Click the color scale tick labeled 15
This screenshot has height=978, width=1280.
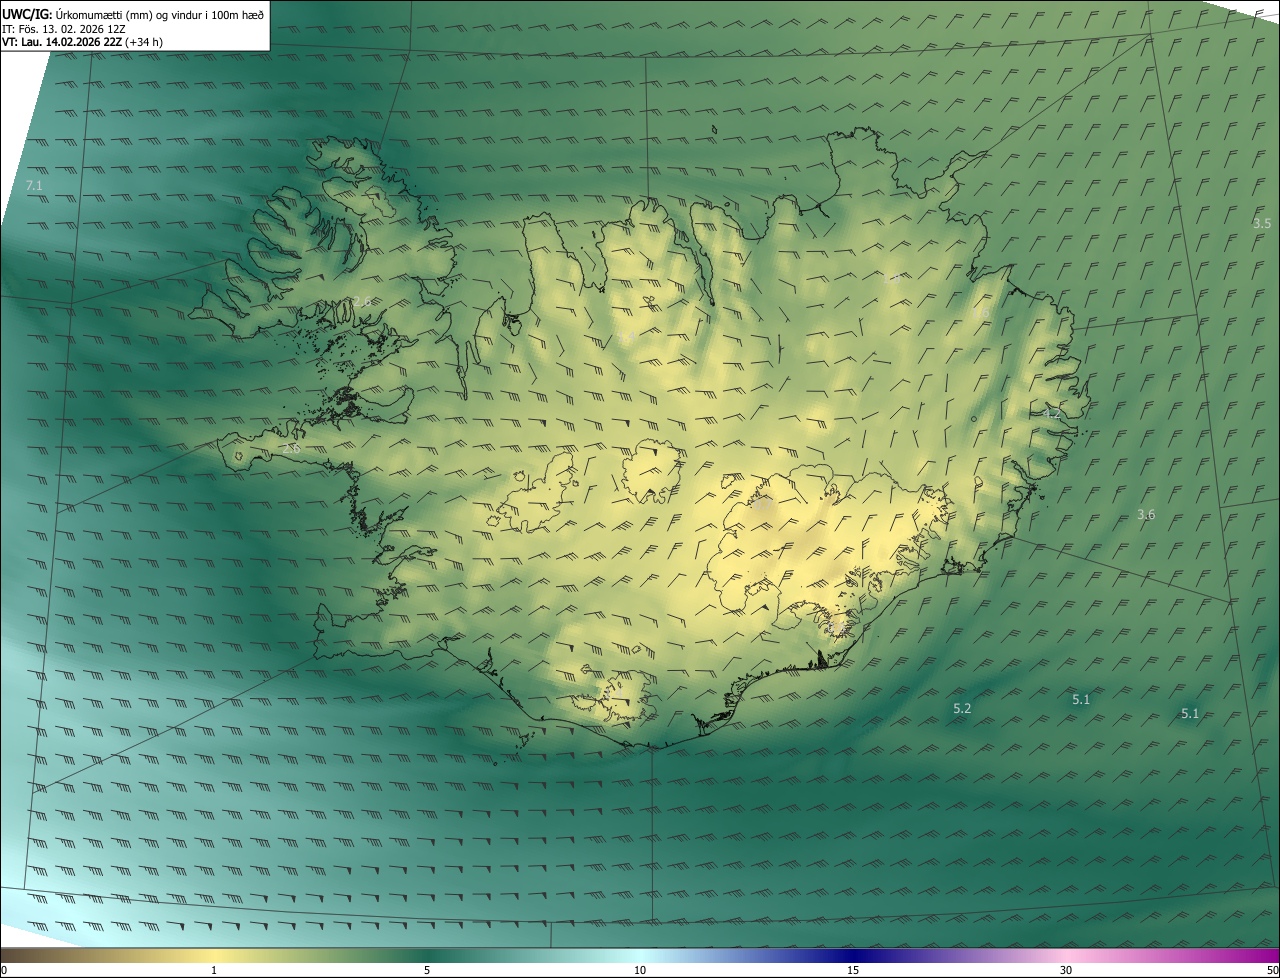click(853, 970)
